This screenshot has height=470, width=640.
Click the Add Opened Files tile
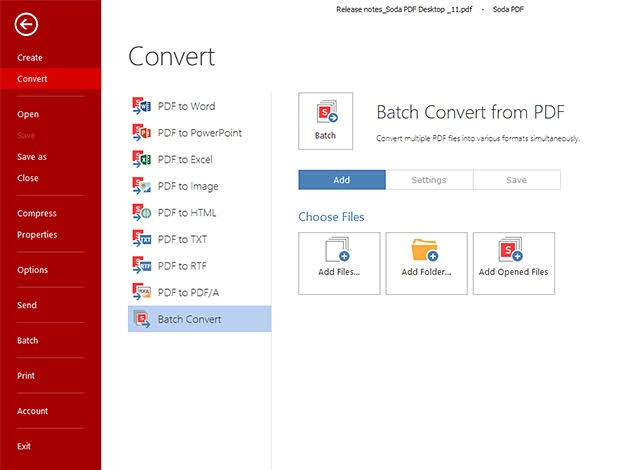514,264
